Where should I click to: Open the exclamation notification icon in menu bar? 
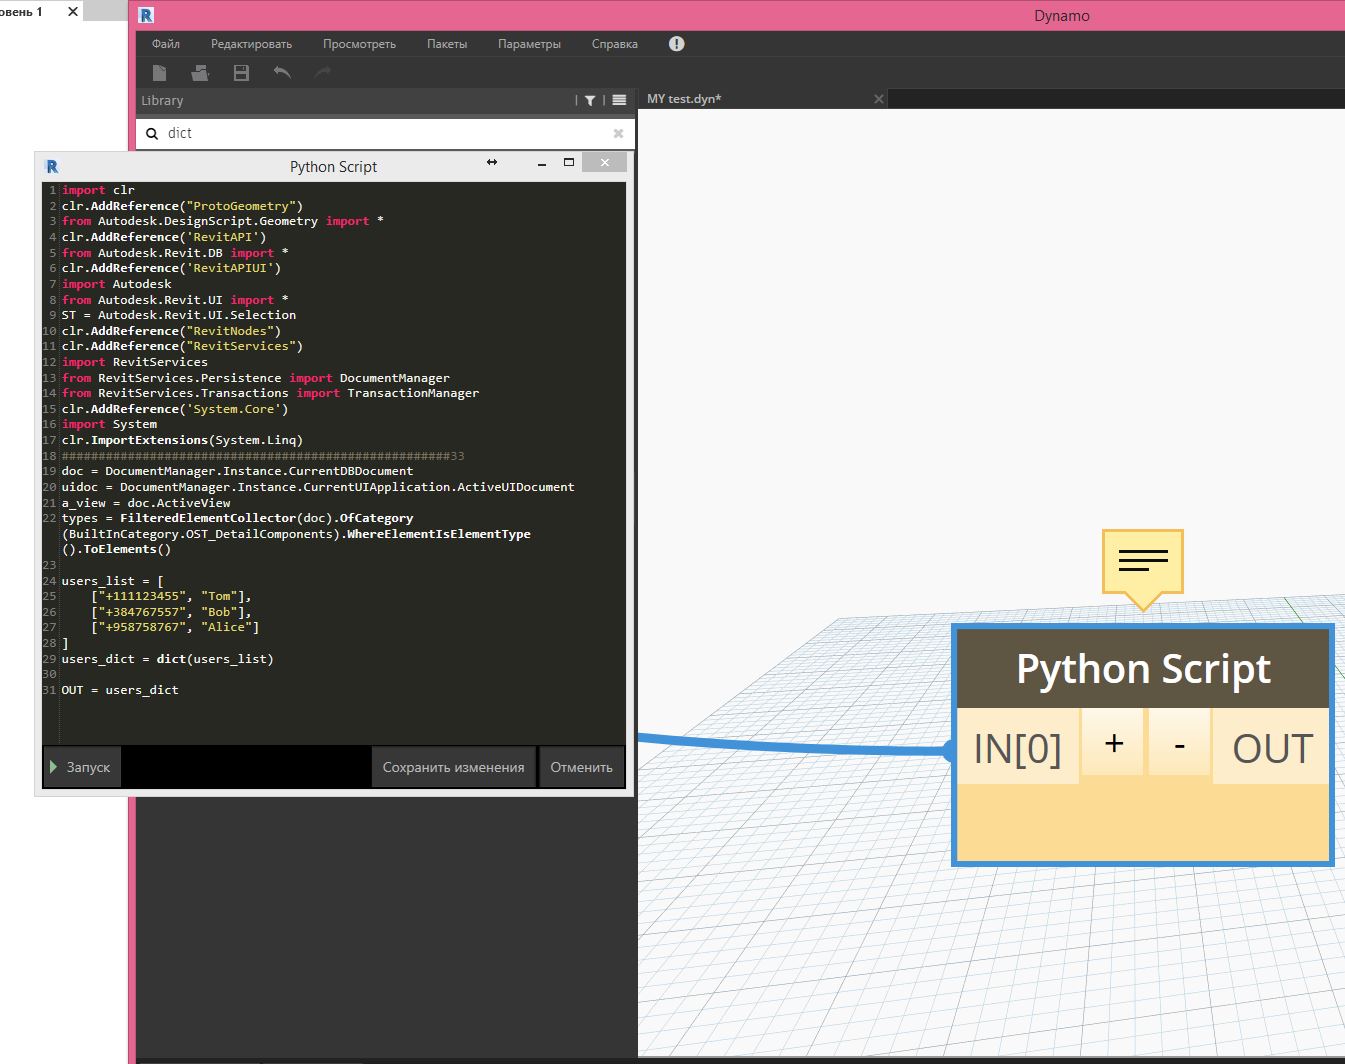tap(677, 44)
